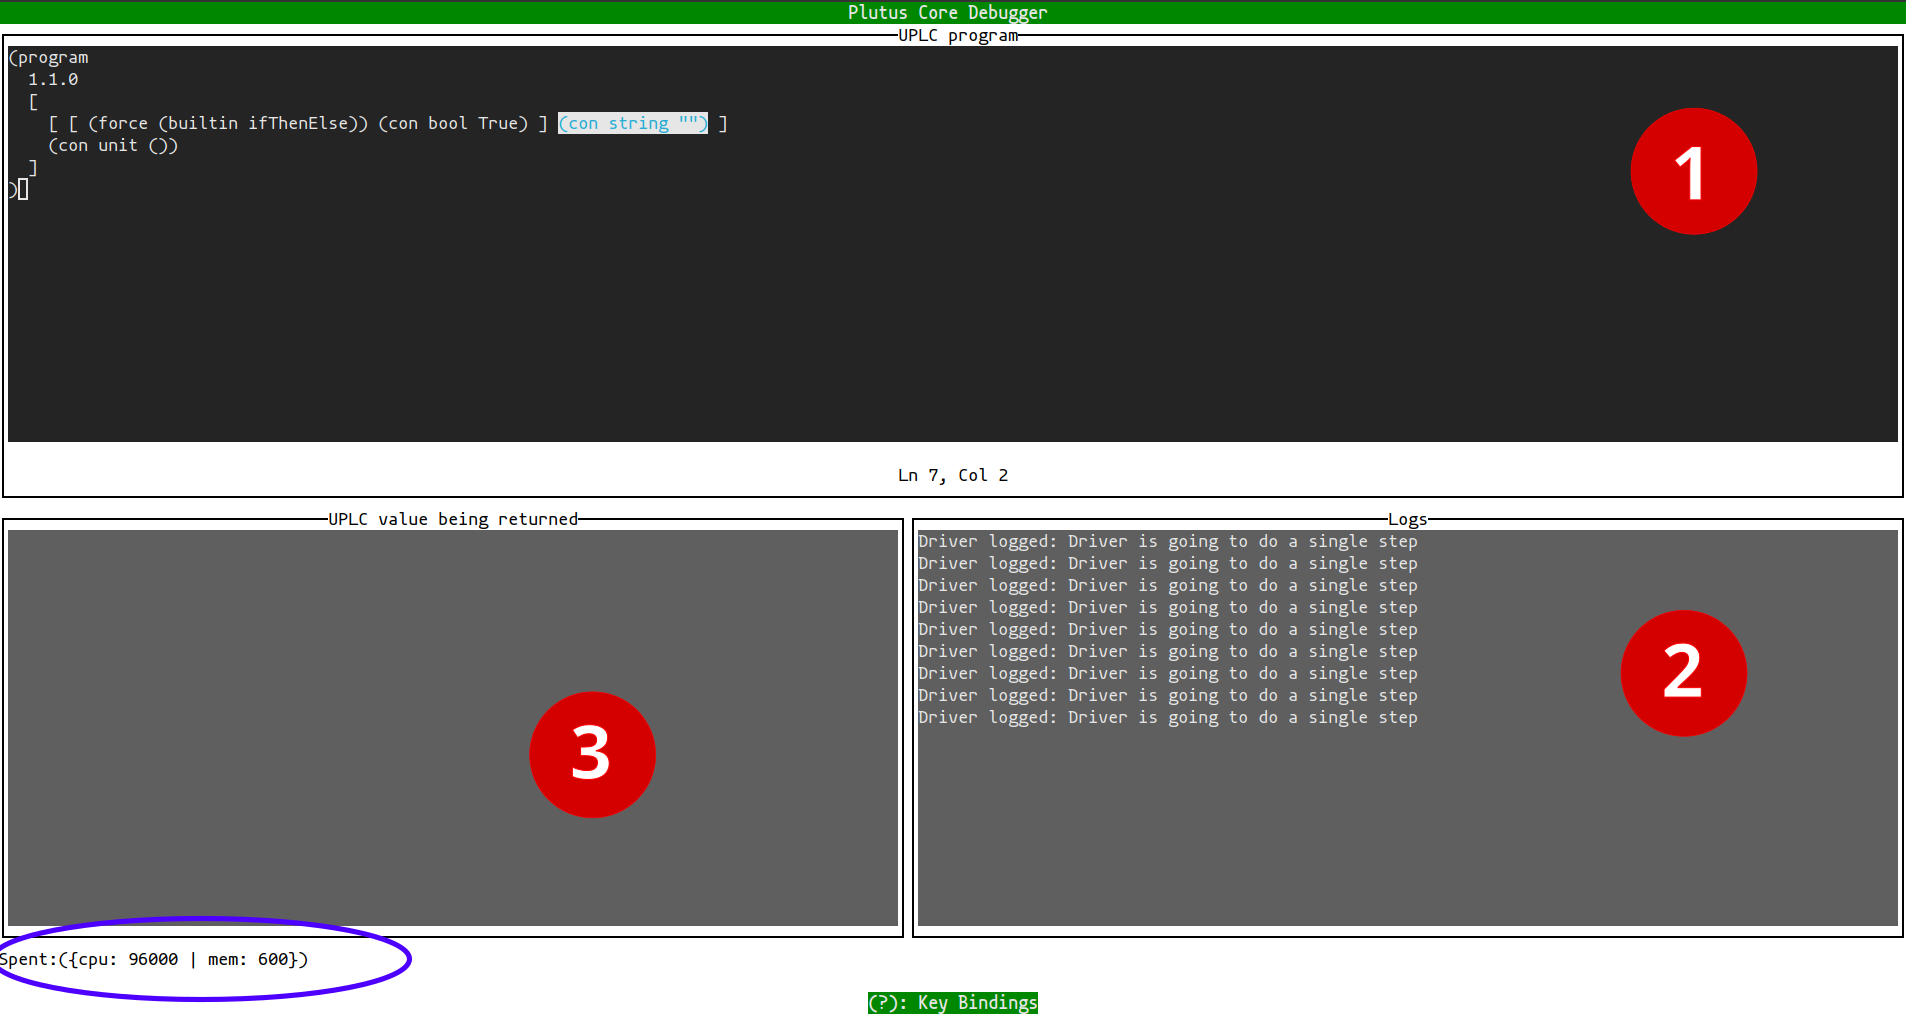Click the 'Spent:({cpu: 96000 | mem: 600})' budget text
Image resolution: width=1906 pixels, height=1014 pixels.
[154, 959]
